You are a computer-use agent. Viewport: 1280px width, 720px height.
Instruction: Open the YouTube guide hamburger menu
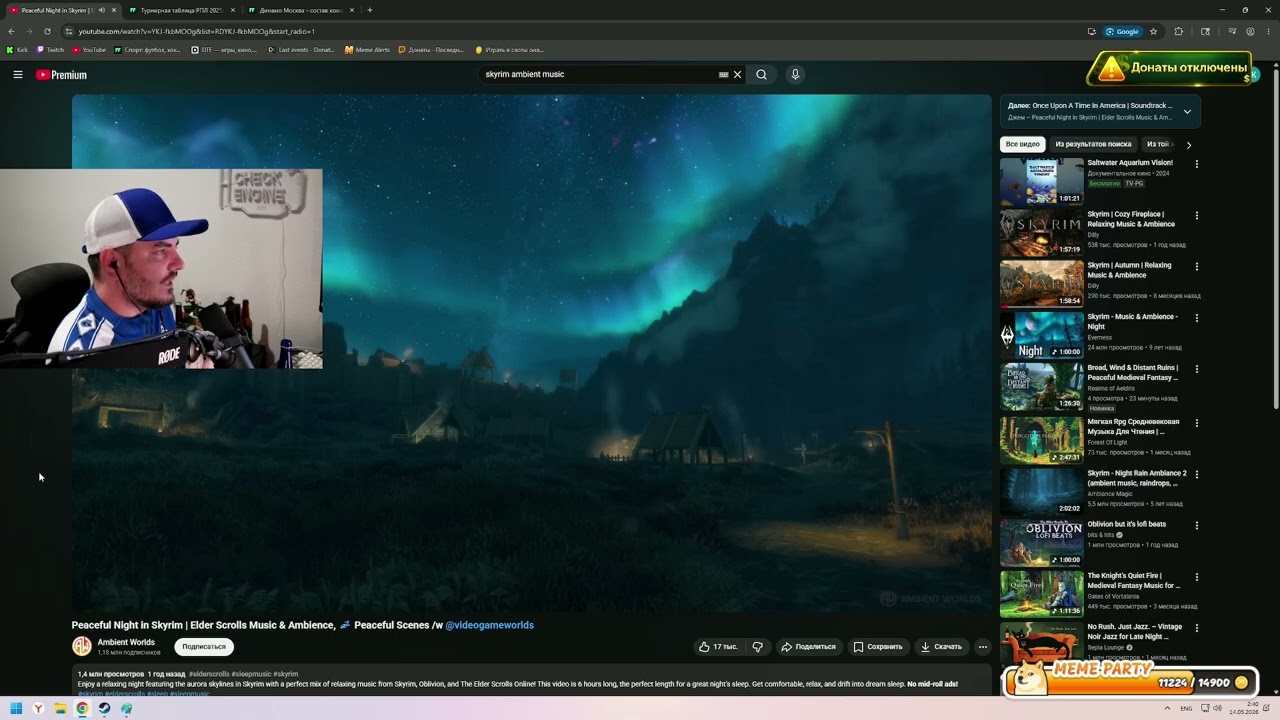click(x=18, y=74)
